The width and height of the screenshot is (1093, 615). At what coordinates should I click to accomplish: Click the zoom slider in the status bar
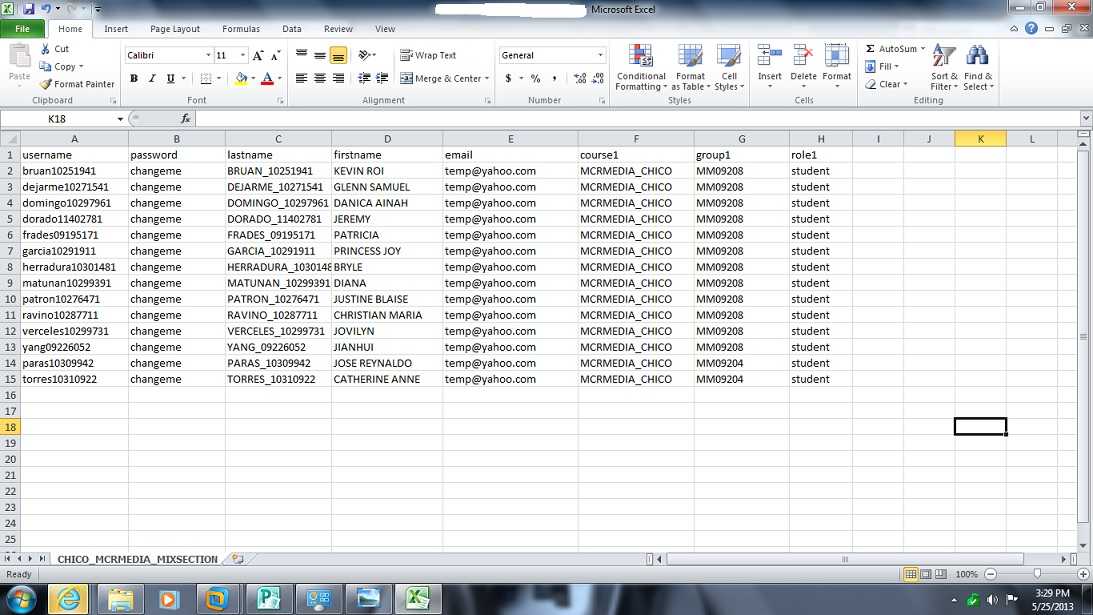[x=1037, y=574]
